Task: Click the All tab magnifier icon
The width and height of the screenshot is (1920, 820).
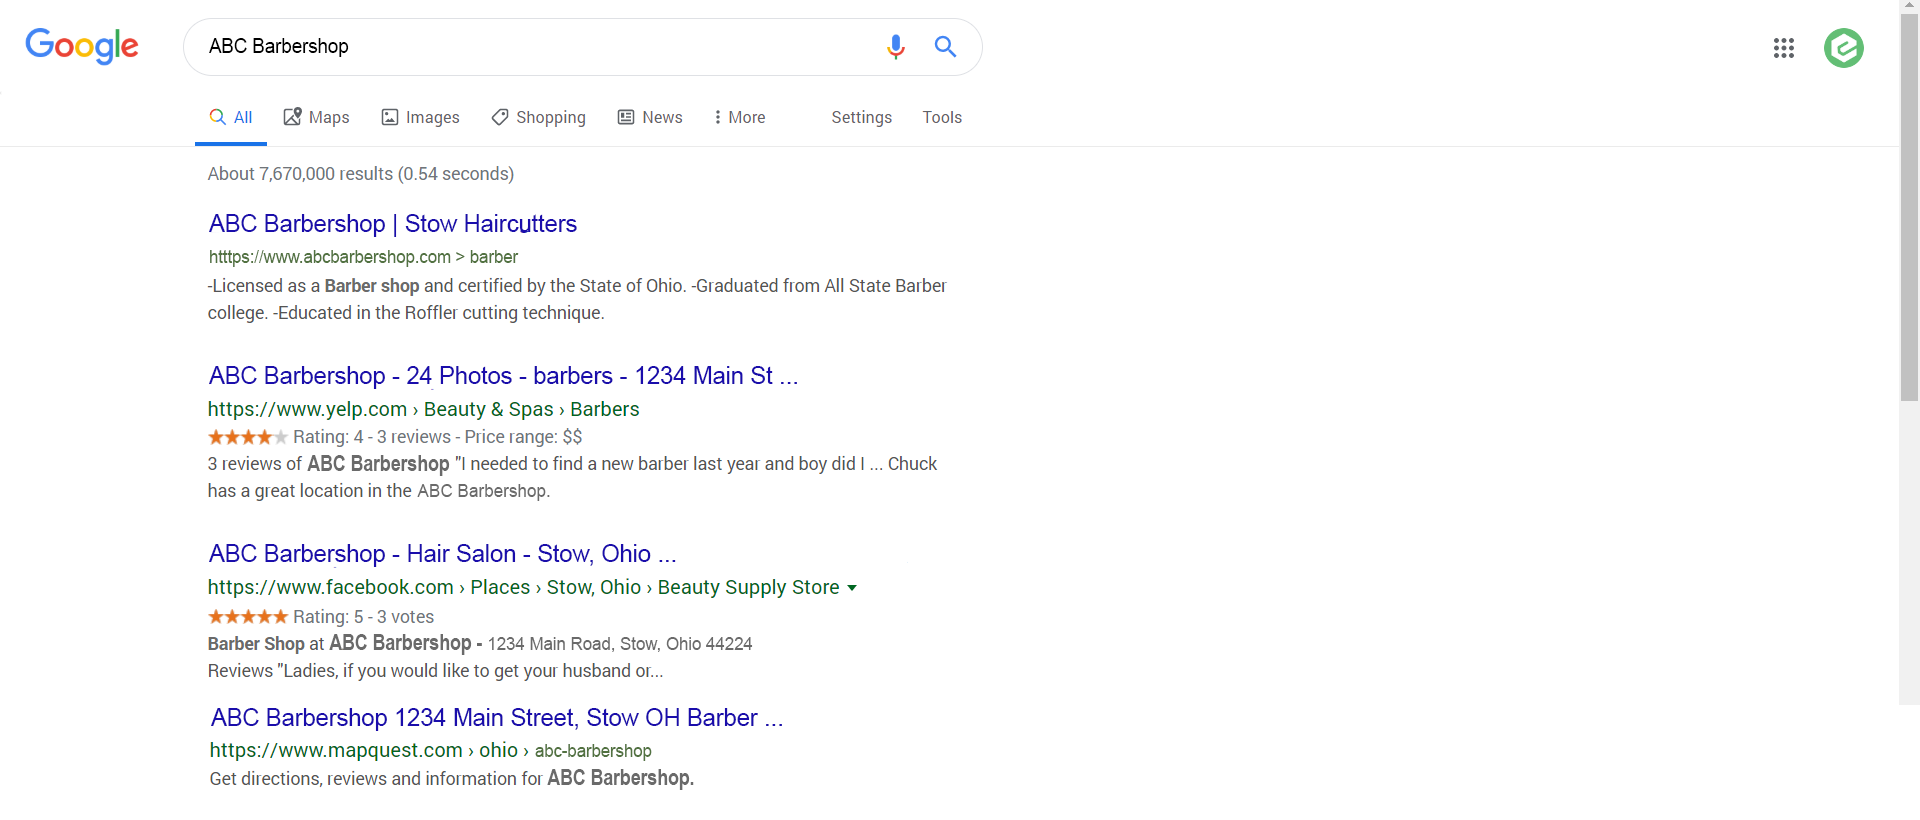Action: point(217,117)
